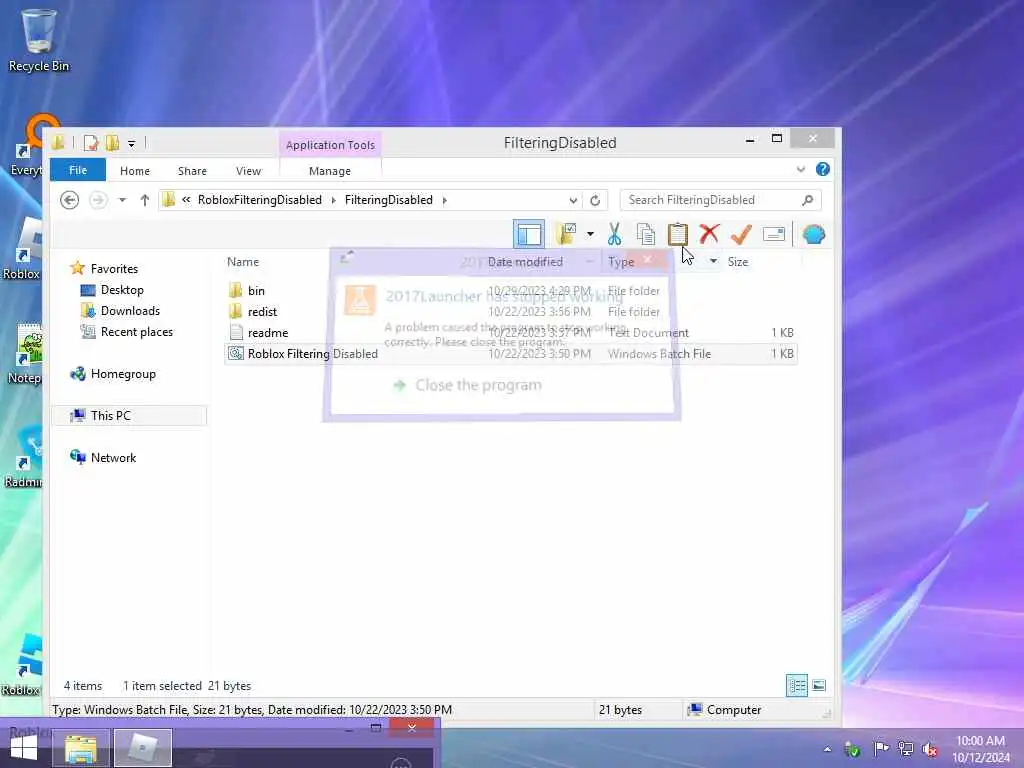Click the orange checkmark properties icon
The image size is (1024, 768).
(741, 234)
